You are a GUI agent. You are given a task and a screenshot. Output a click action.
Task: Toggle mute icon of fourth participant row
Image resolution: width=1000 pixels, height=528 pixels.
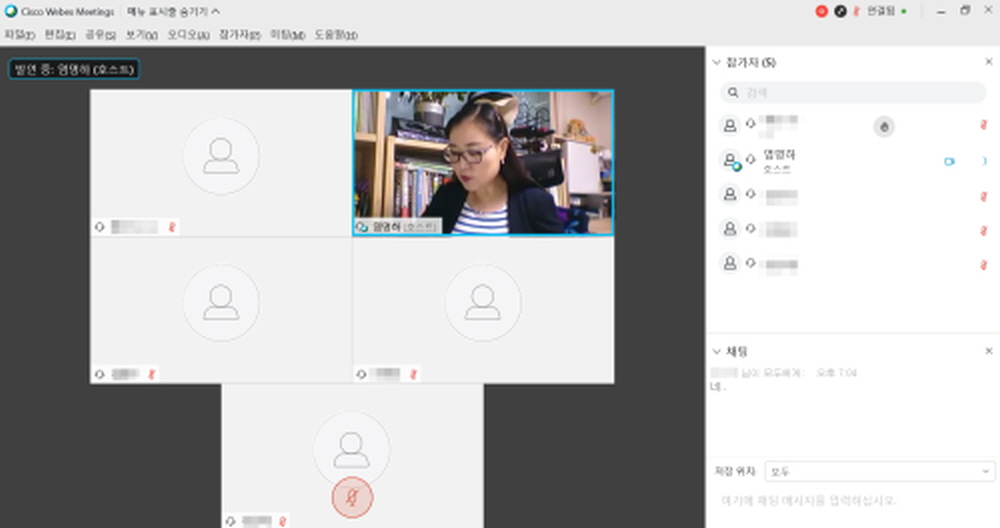click(983, 230)
